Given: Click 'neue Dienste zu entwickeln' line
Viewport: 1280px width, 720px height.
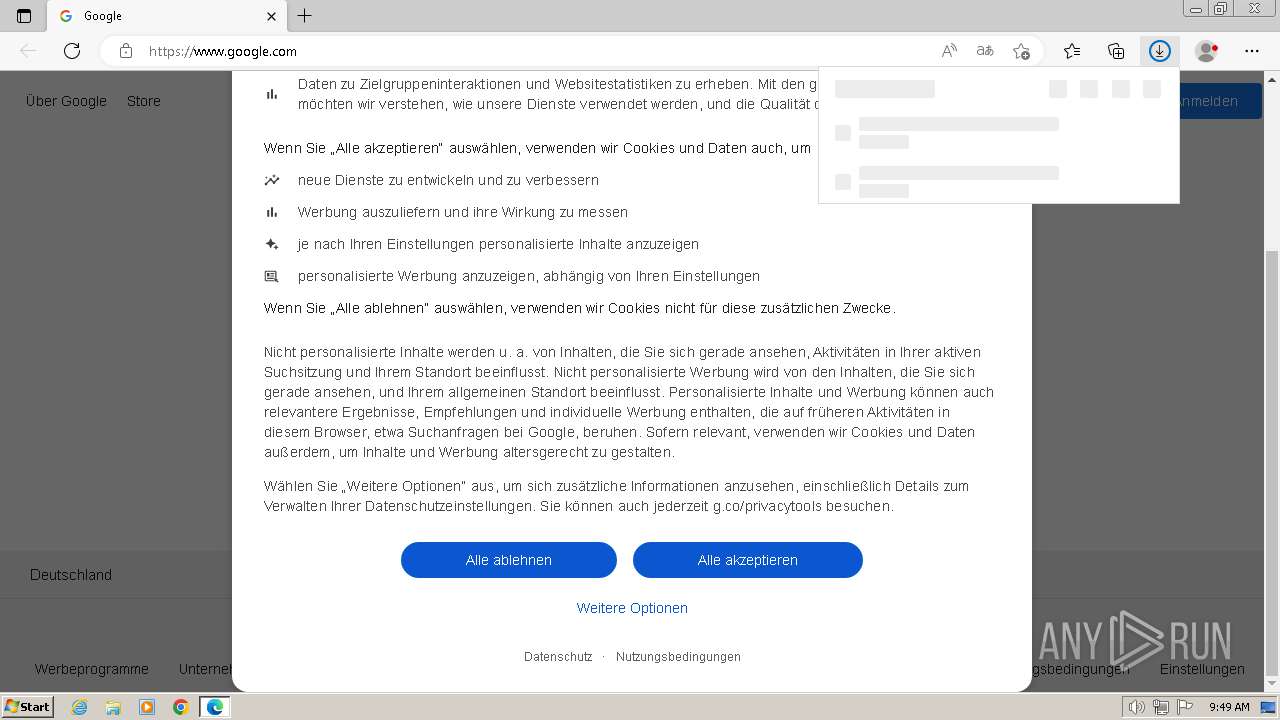Looking at the screenshot, I should 448,180.
